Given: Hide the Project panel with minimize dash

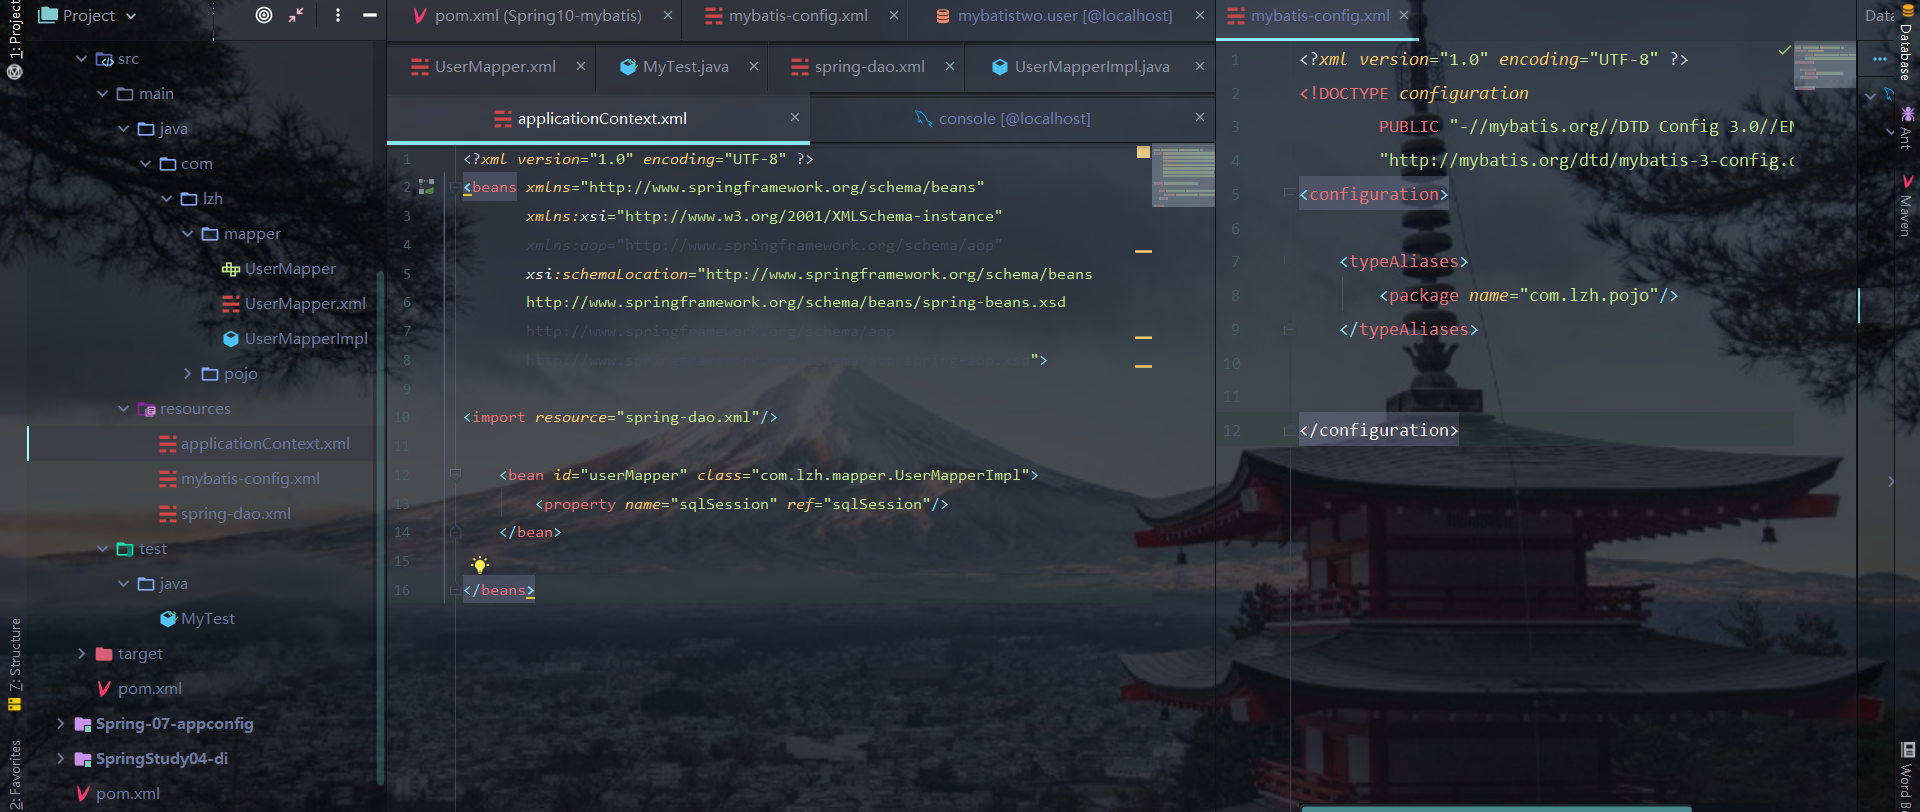Looking at the screenshot, I should click(370, 15).
